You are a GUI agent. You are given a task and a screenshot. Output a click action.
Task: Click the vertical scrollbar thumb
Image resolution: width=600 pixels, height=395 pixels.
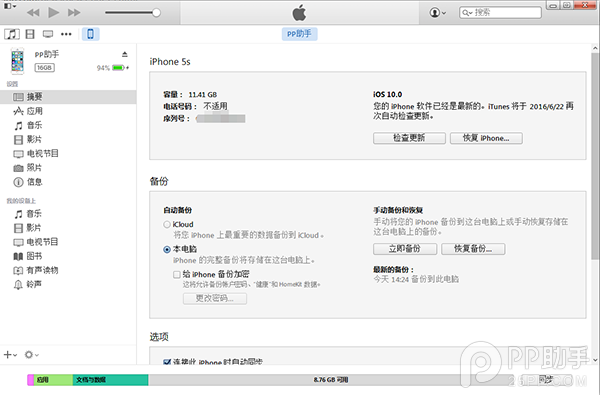tap(595, 157)
